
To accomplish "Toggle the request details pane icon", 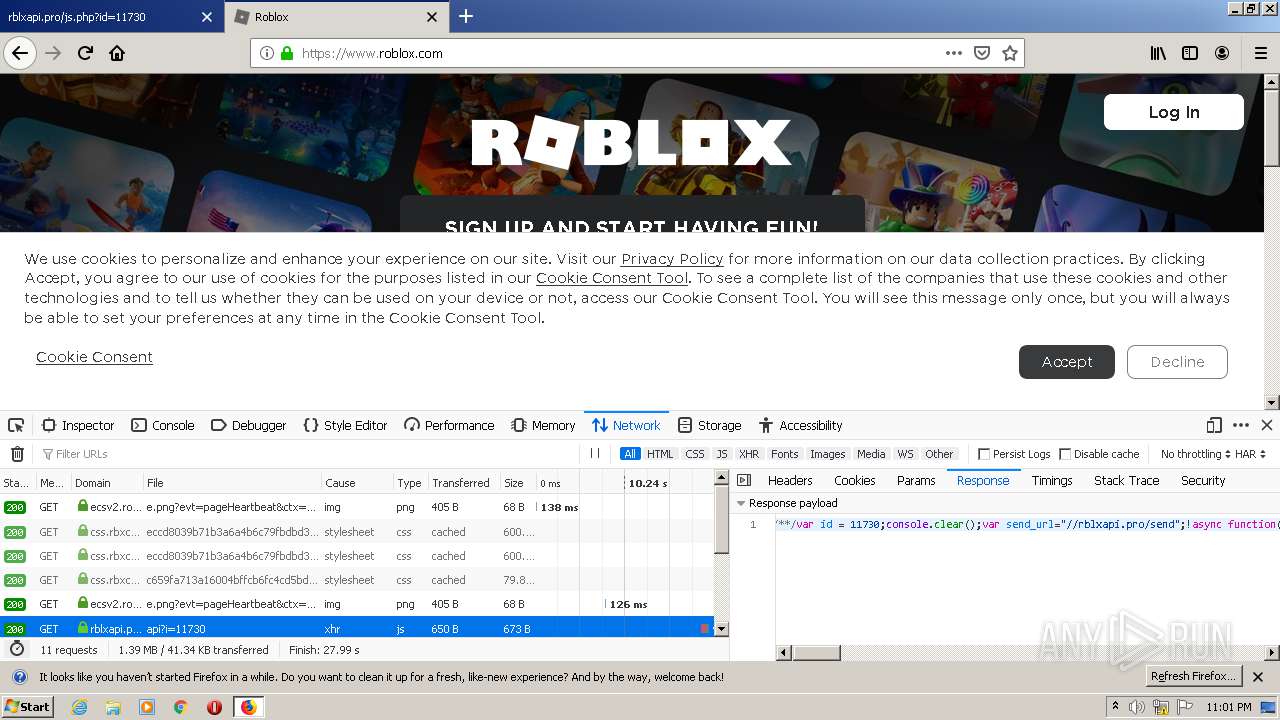I will (x=744, y=481).
